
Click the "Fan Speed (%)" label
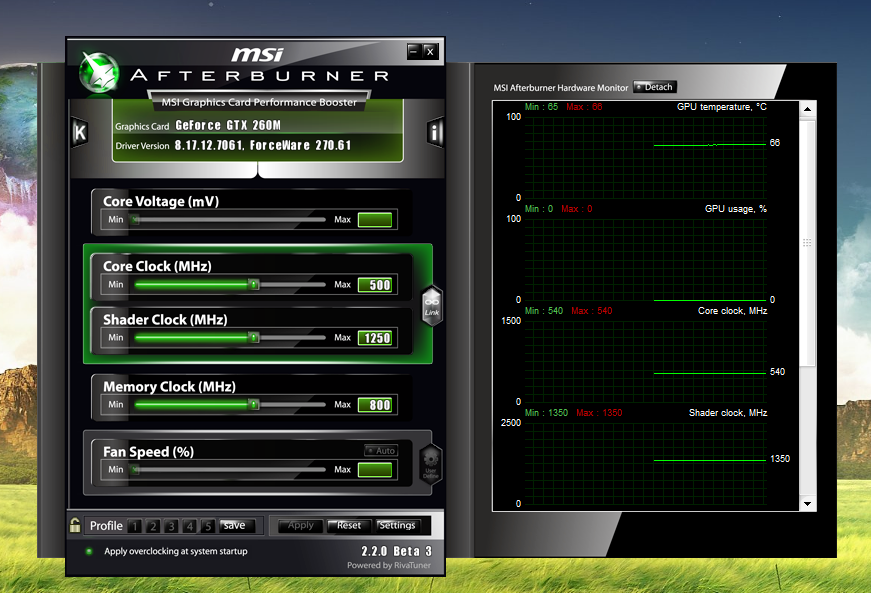tap(148, 452)
